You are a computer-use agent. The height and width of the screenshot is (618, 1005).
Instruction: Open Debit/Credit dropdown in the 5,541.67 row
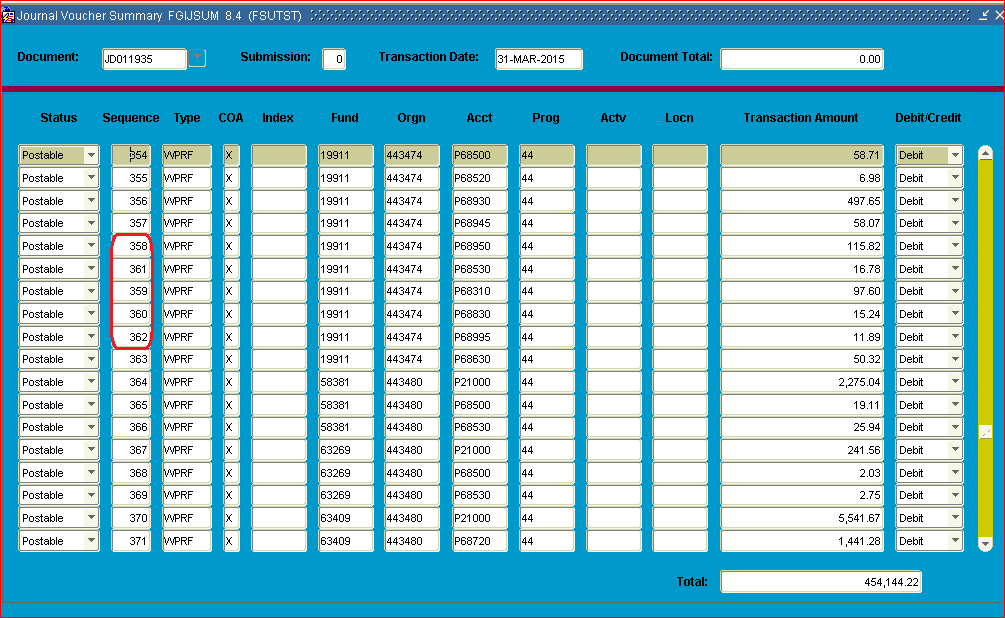[955, 518]
